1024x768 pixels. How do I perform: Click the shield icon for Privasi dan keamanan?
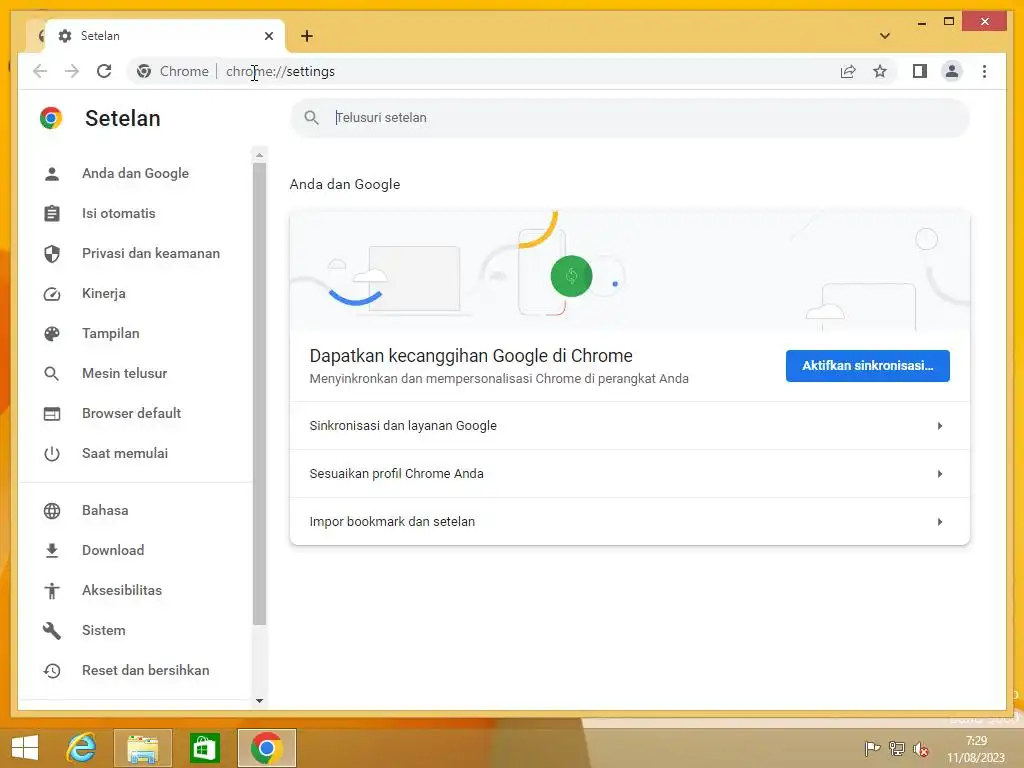[x=52, y=253]
